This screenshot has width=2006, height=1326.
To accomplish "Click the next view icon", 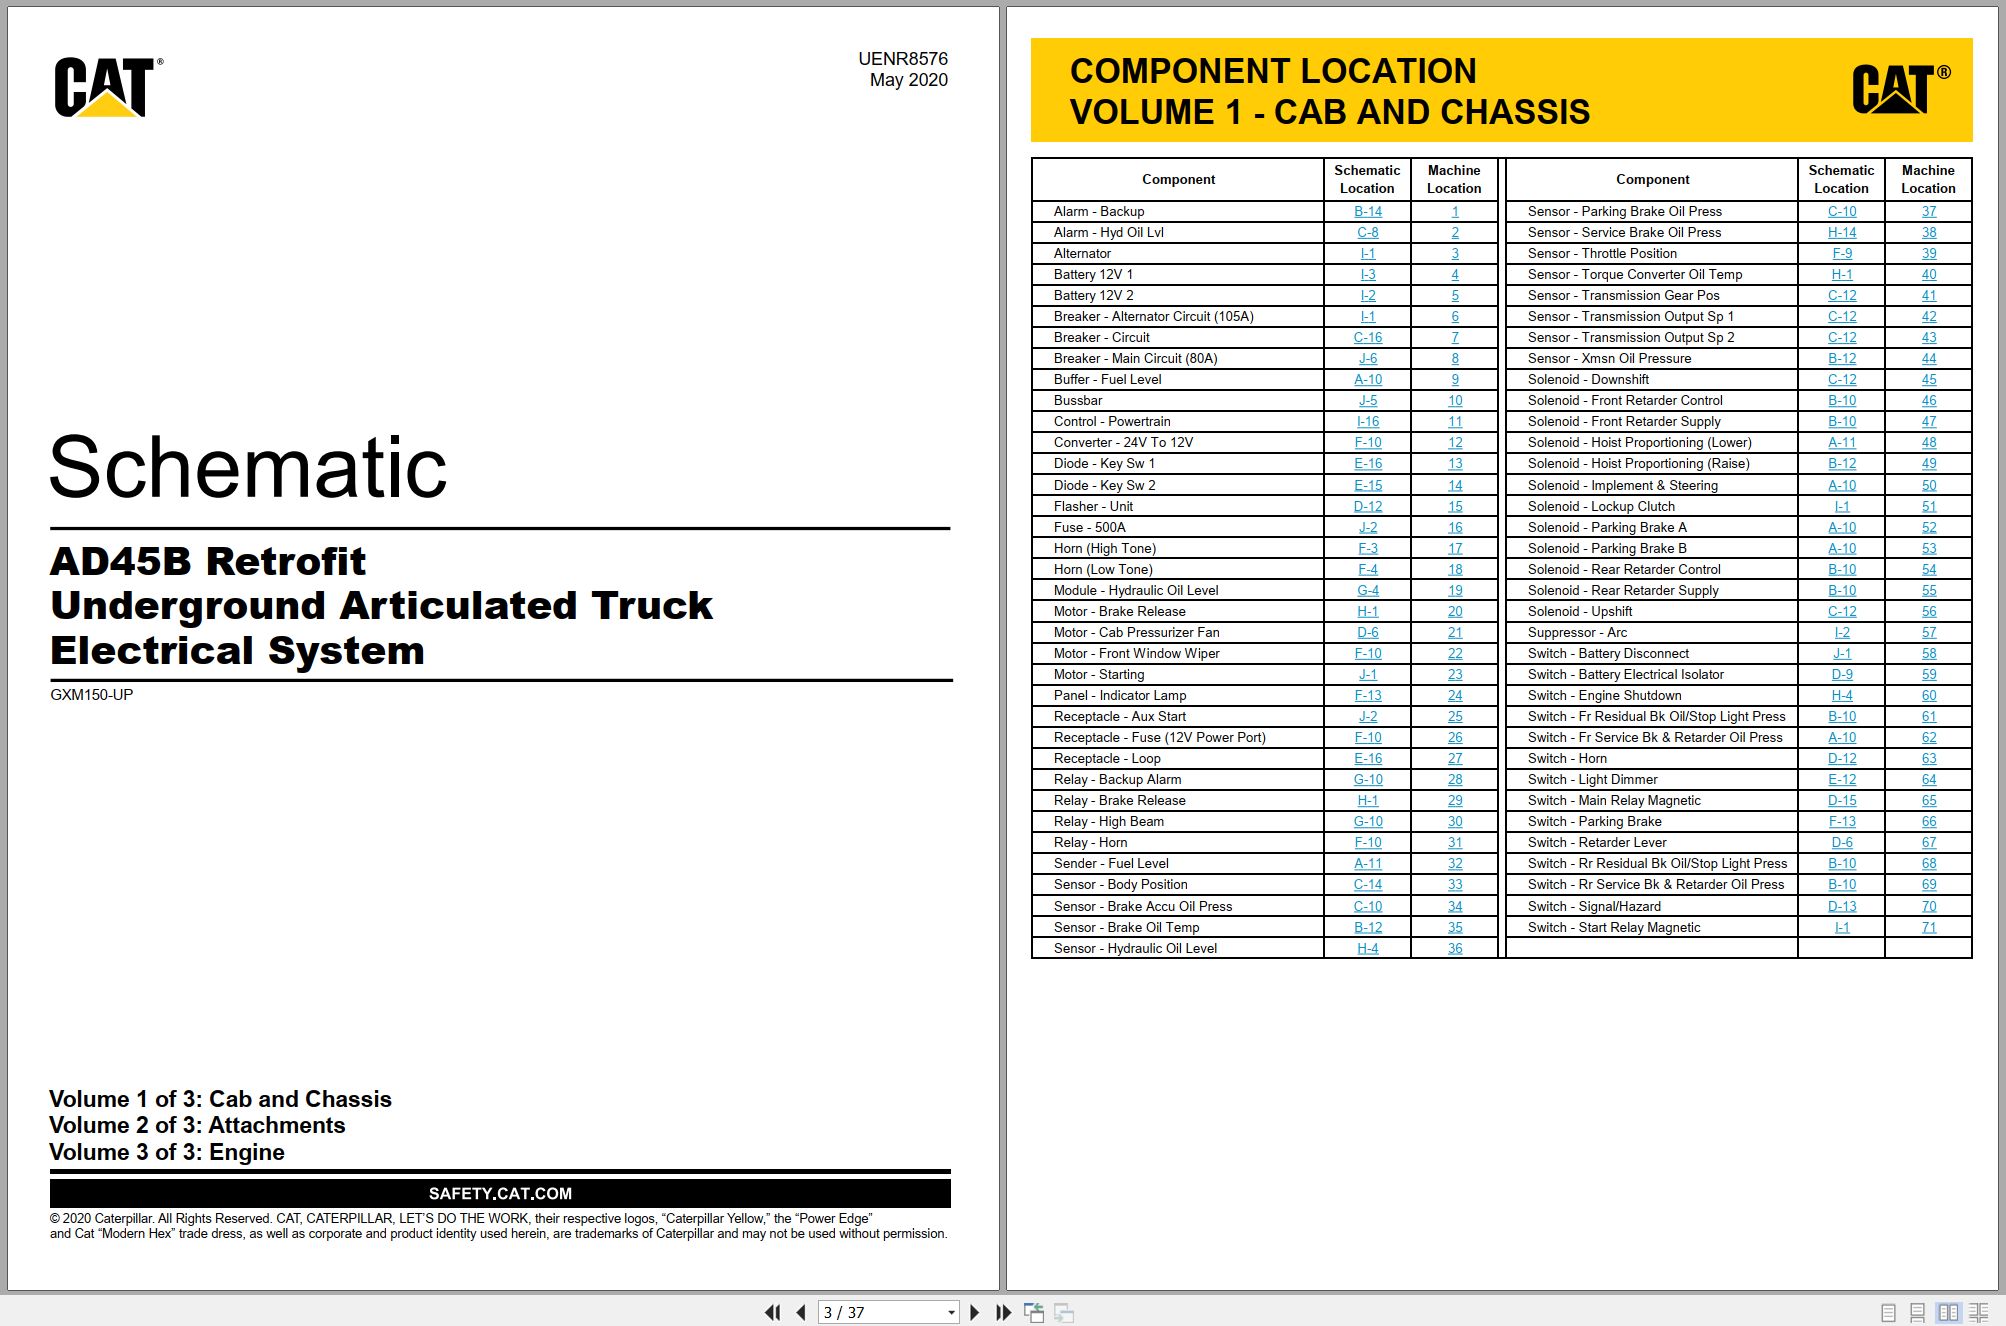I will pyautogui.click(x=1064, y=1312).
